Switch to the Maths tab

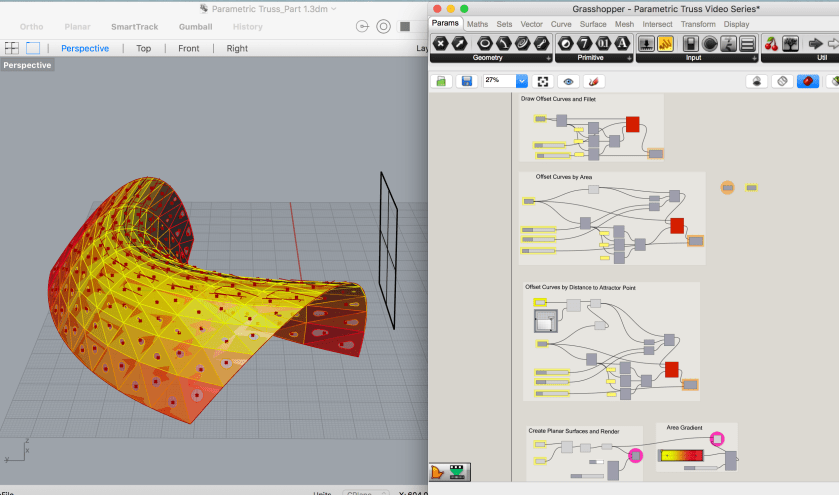(478, 23)
